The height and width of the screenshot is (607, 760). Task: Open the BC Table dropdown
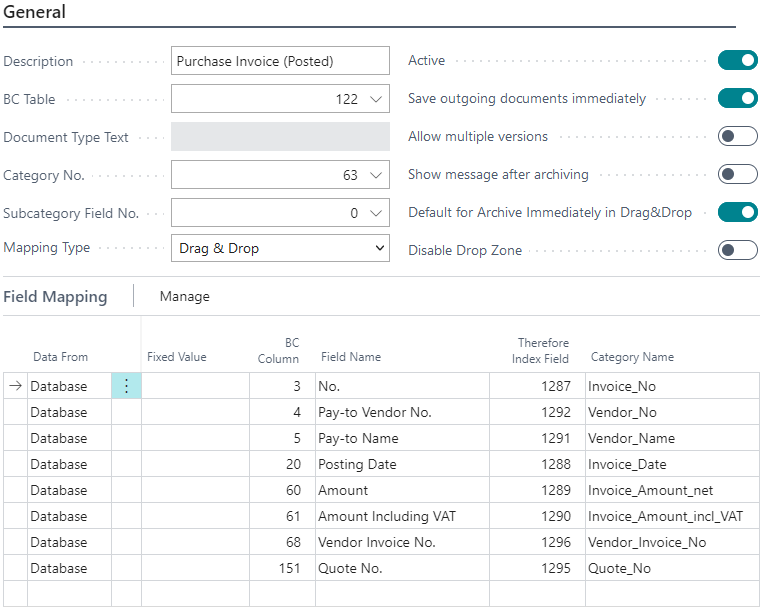[376, 99]
